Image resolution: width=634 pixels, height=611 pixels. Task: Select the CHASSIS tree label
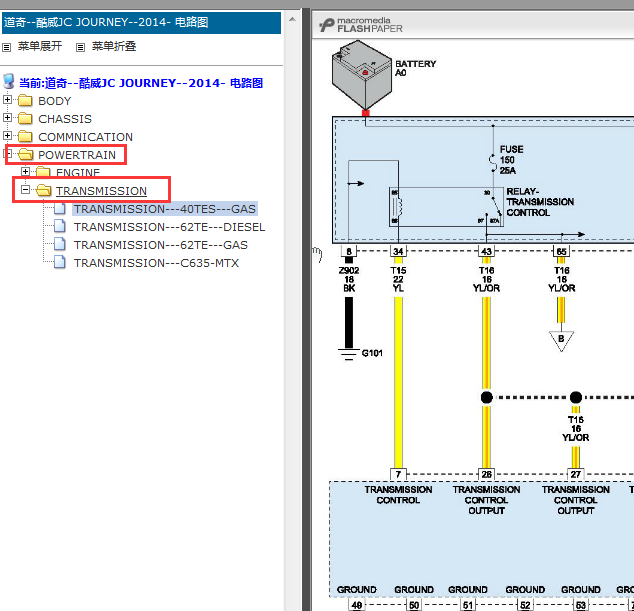(x=65, y=119)
